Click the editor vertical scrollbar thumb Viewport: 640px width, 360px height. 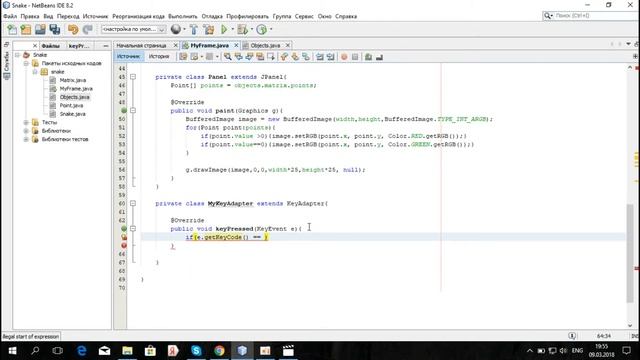[630, 253]
